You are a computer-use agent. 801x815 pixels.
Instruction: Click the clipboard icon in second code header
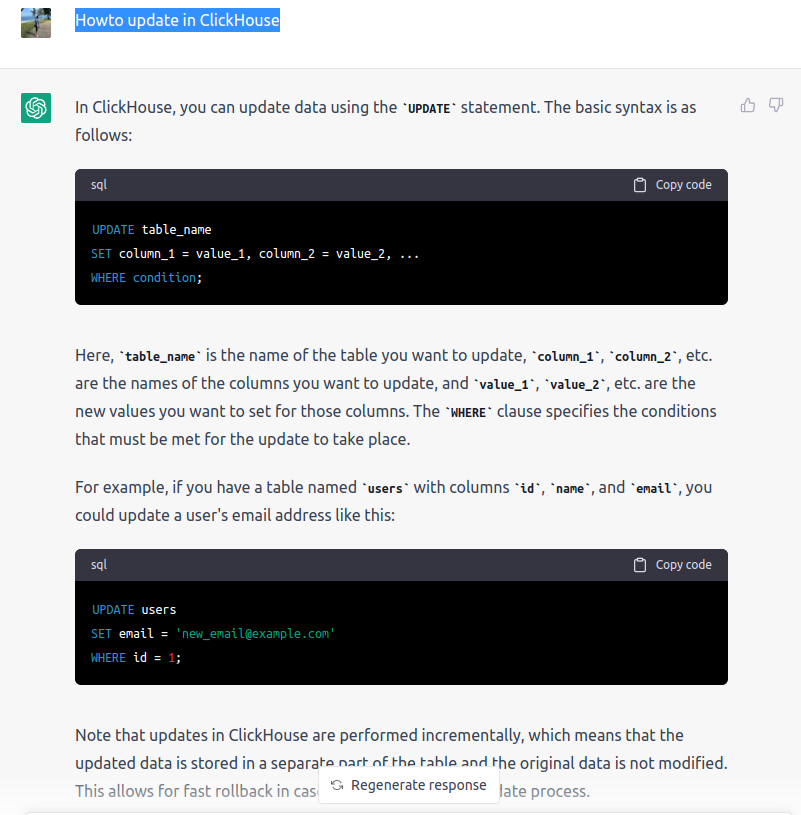tap(640, 565)
